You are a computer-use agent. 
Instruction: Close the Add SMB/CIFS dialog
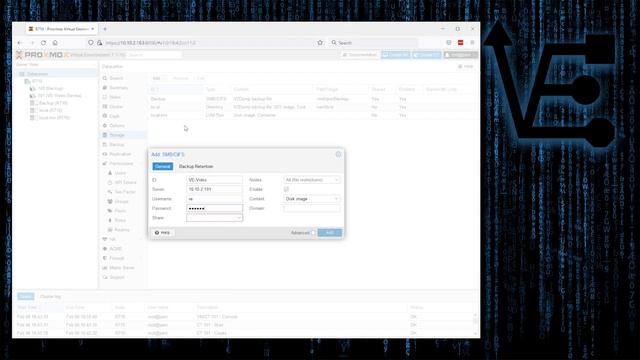click(338, 154)
